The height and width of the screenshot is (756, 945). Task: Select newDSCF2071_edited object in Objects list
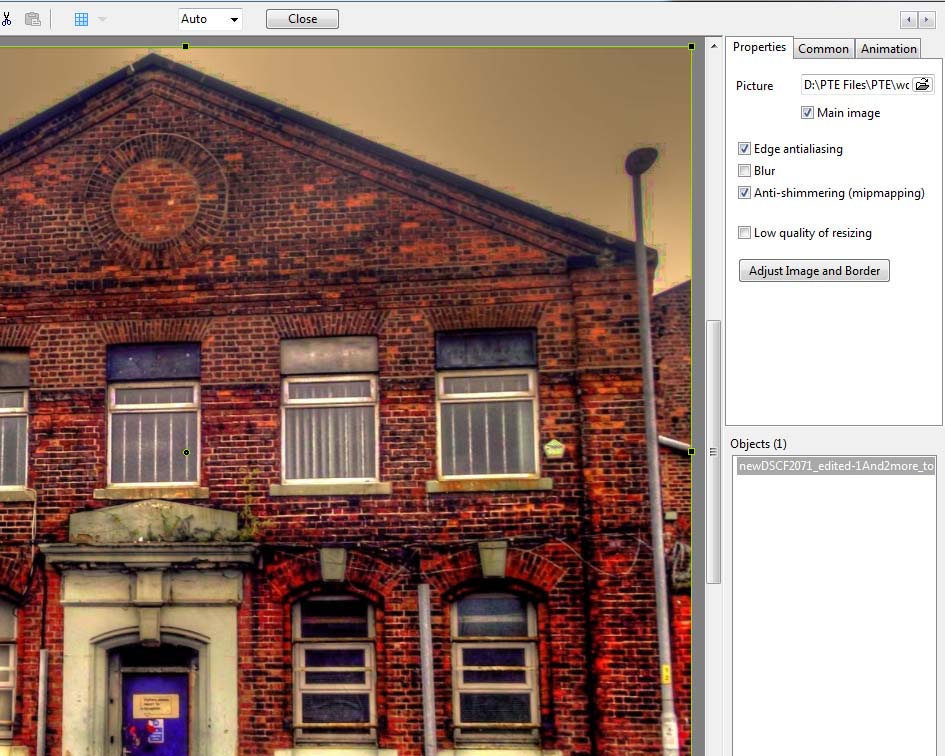click(x=836, y=466)
